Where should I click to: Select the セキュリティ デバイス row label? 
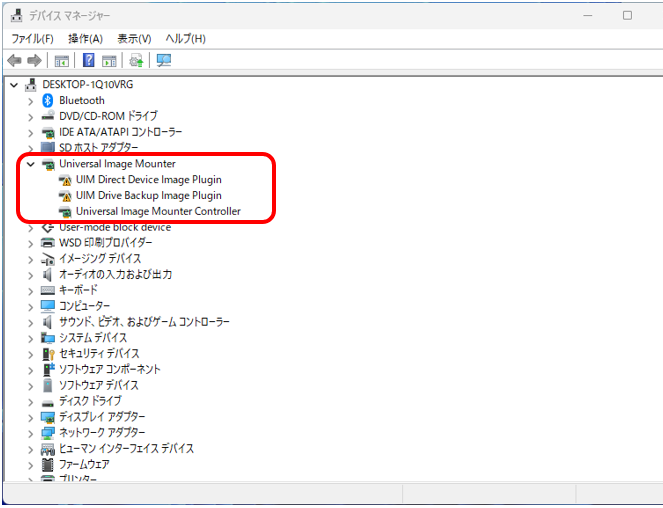[x=99, y=354]
